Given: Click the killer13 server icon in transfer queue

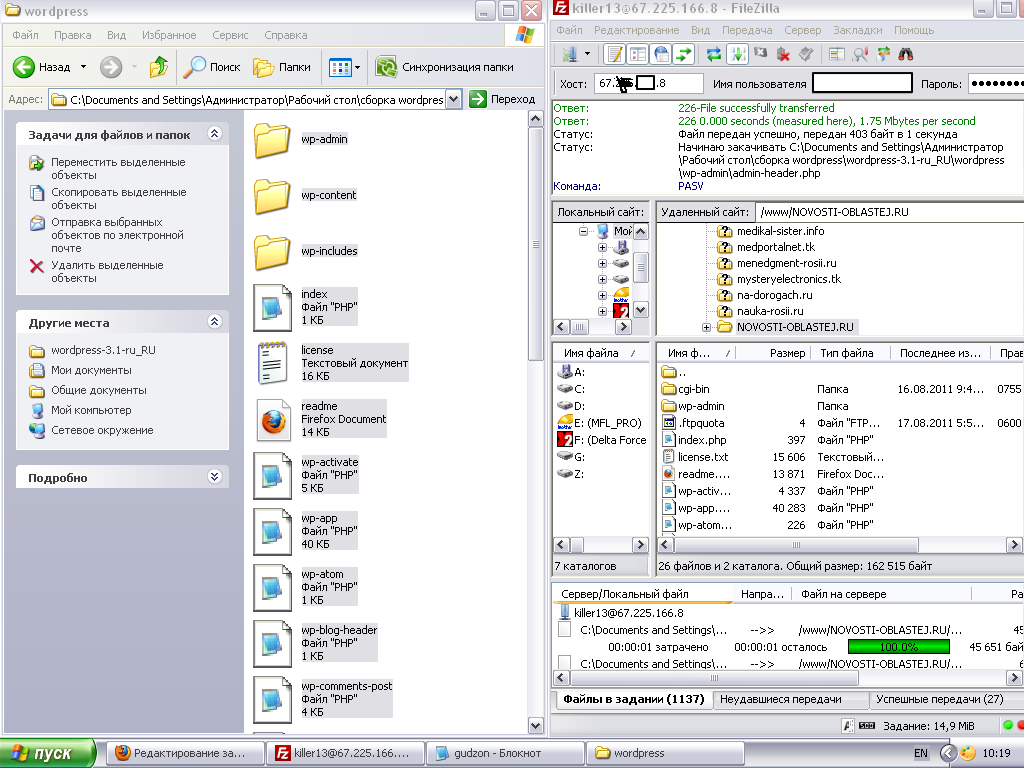Looking at the screenshot, I should [x=565, y=613].
